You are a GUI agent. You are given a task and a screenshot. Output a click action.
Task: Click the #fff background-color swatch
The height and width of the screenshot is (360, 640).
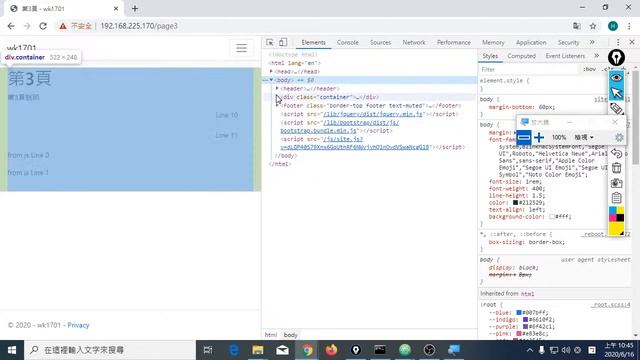(x=551, y=217)
